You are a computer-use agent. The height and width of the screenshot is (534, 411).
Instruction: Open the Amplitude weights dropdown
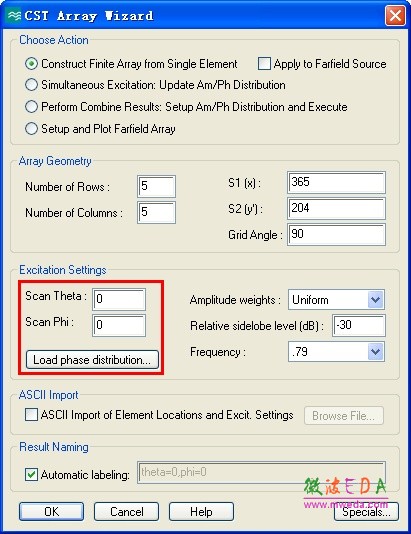tap(376, 300)
